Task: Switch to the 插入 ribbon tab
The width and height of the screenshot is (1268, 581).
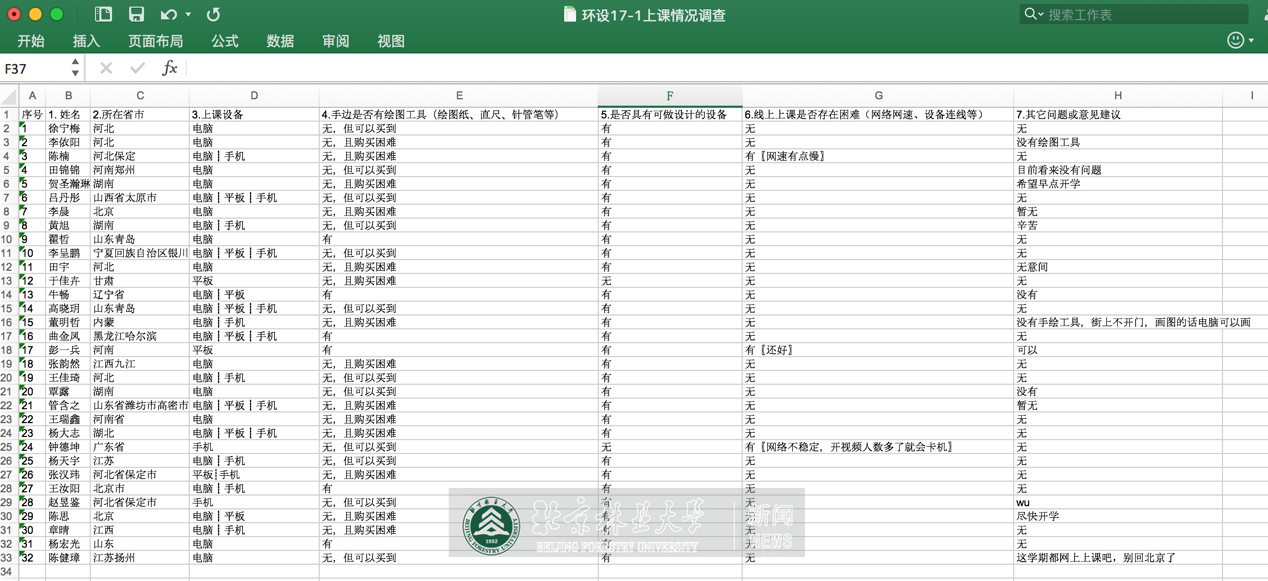Action: tap(86, 41)
